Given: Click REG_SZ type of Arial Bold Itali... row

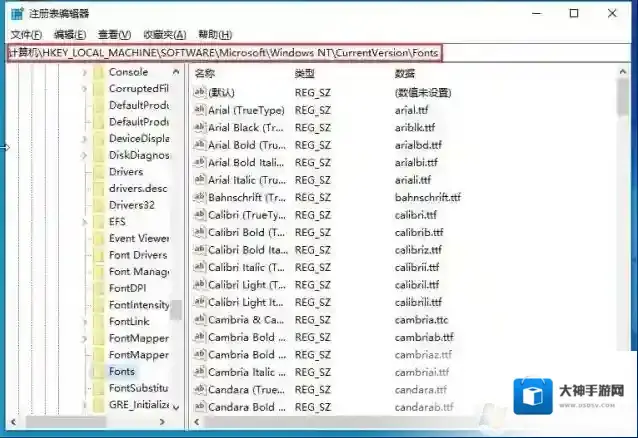Looking at the screenshot, I should (312, 162).
